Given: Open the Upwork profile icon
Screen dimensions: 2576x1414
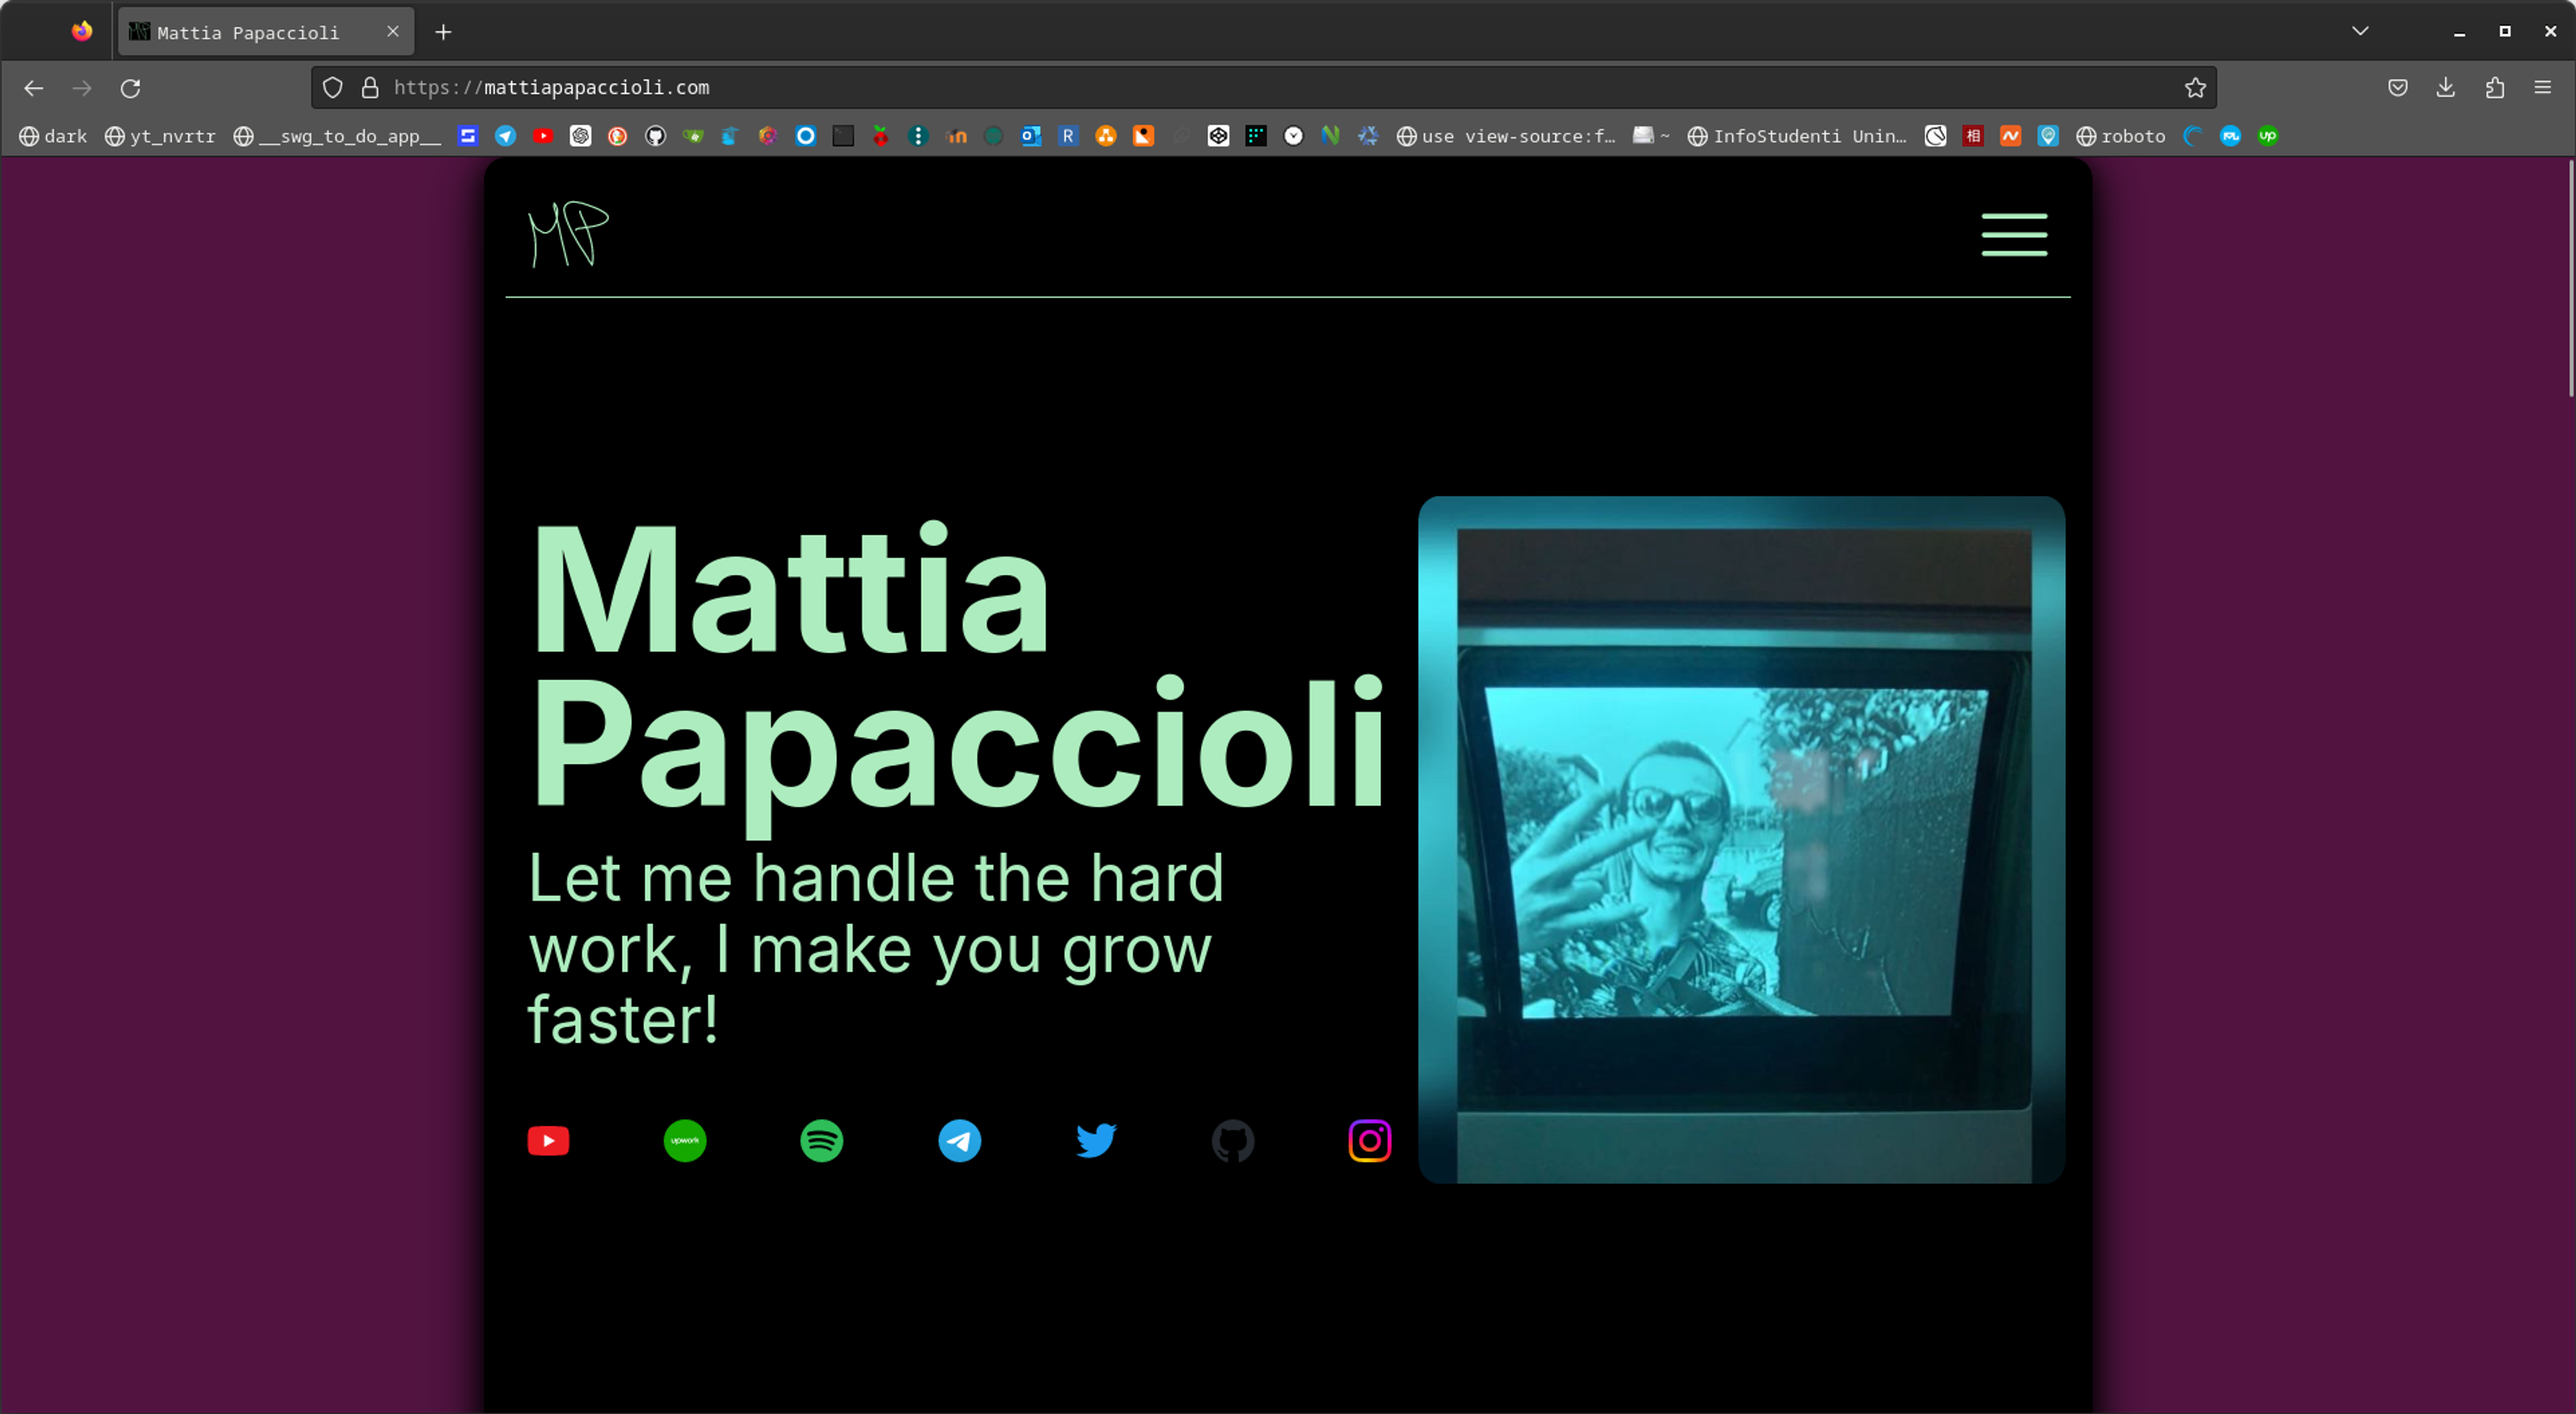Looking at the screenshot, I should pyautogui.click(x=685, y=1141).
